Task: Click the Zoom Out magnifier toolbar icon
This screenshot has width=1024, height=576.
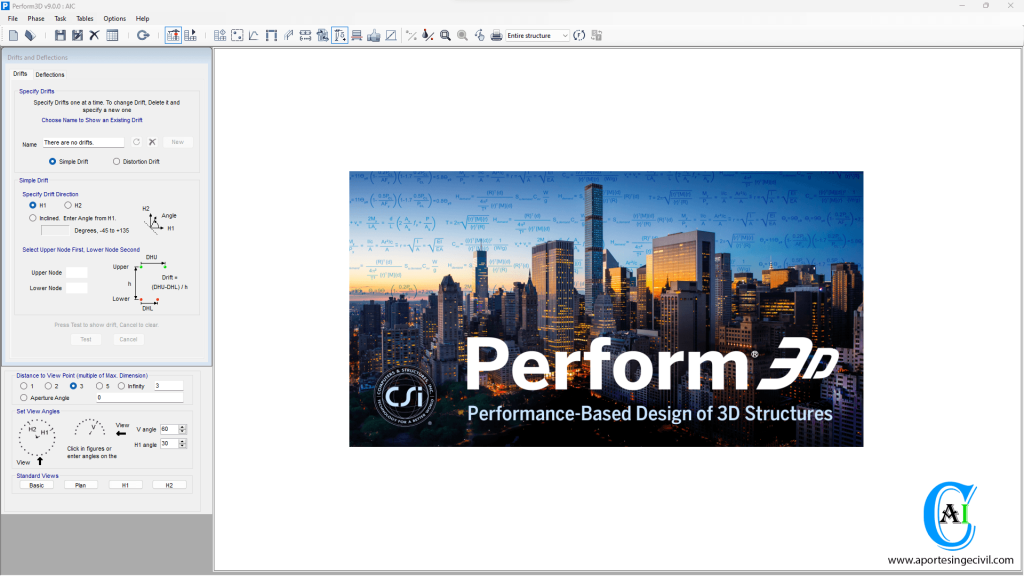Action: click(463, 35)
